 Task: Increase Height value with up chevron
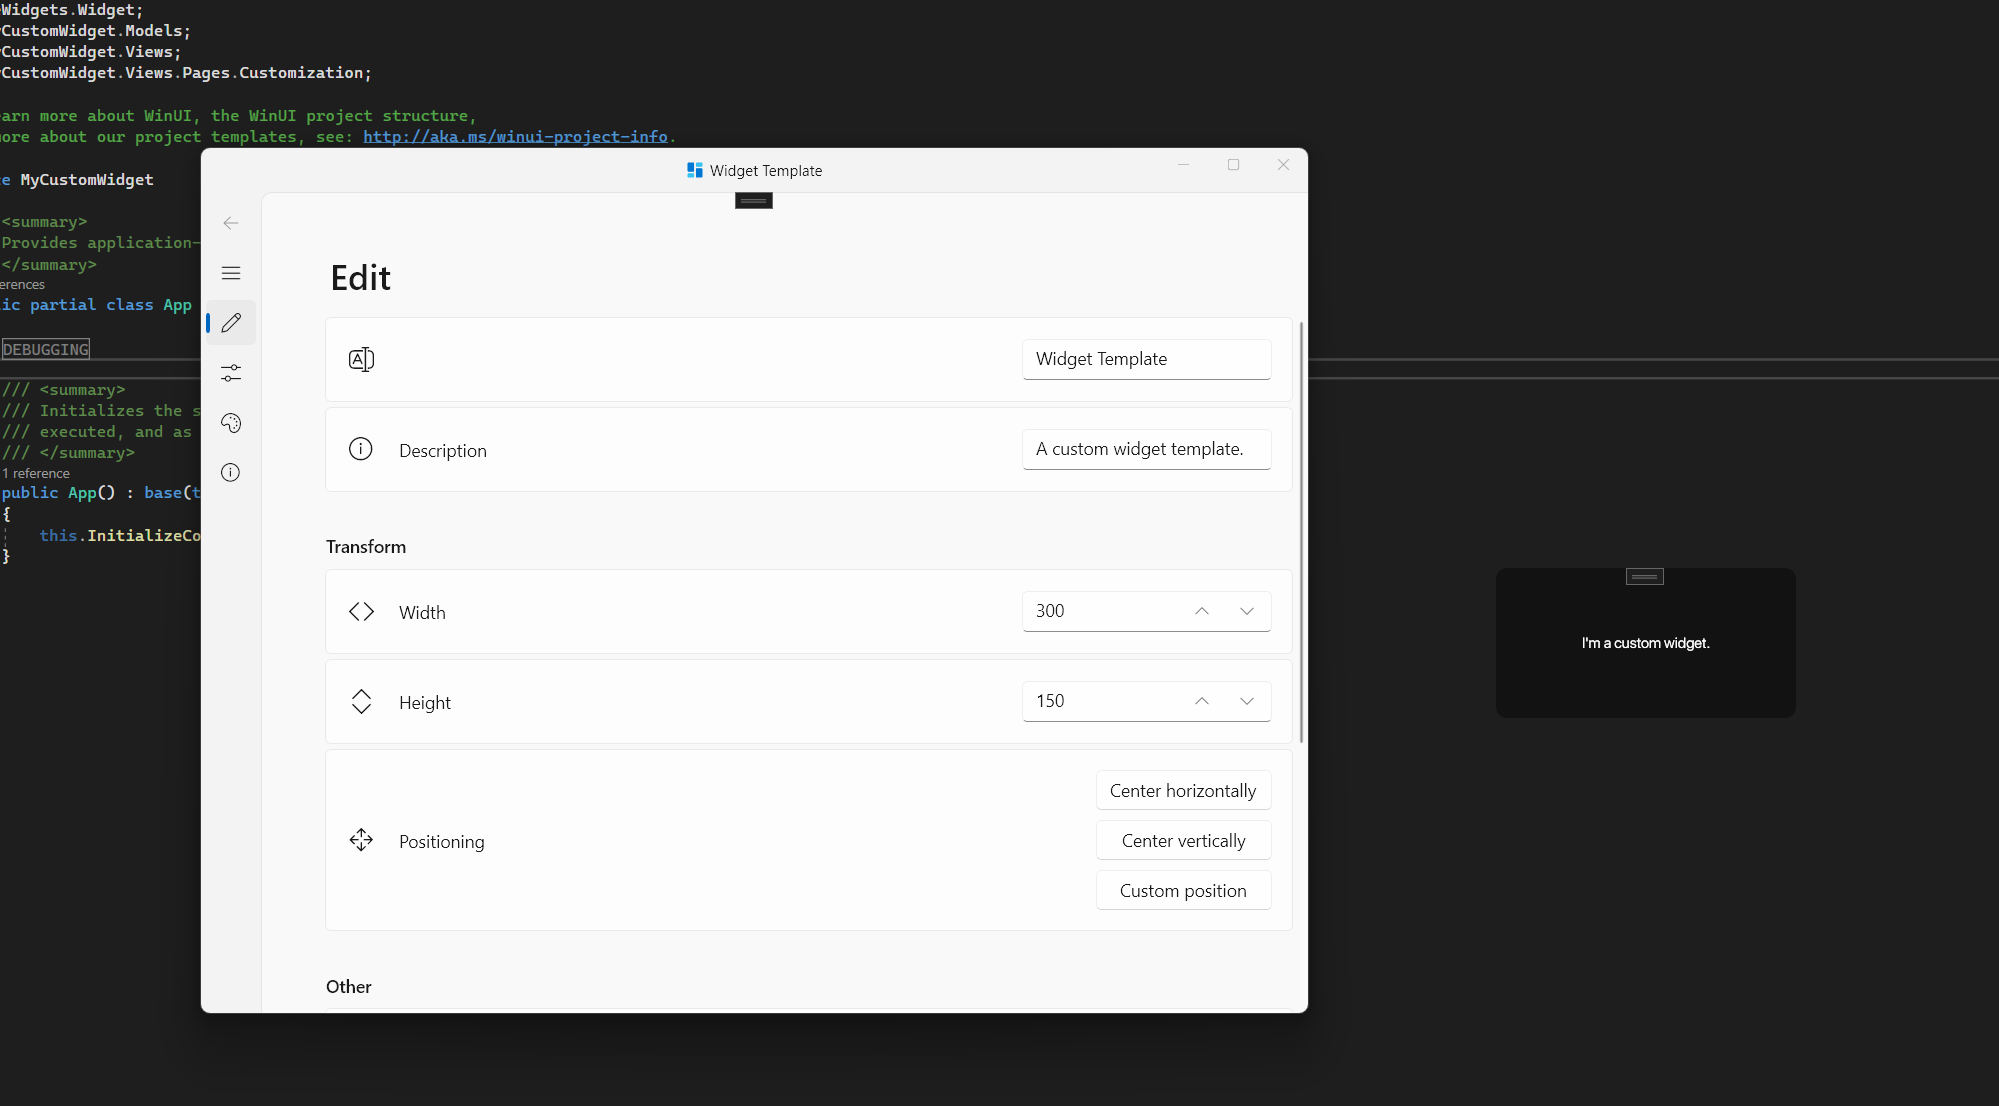[1202, 701]
